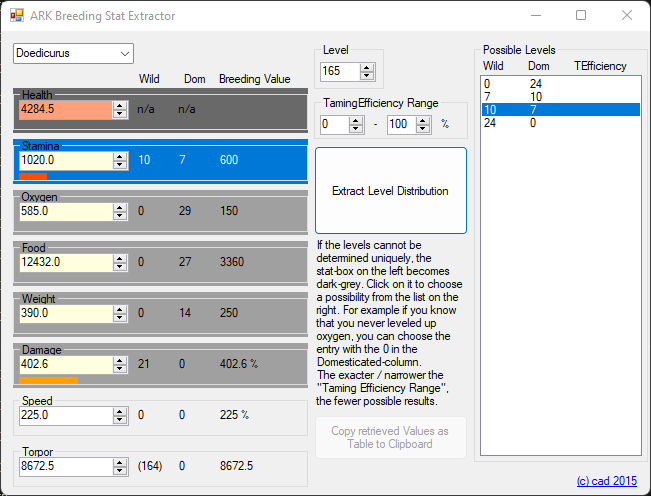Click the Torpor wild level (164)
This screenshot has width=651, height=496.
point(150,466)
